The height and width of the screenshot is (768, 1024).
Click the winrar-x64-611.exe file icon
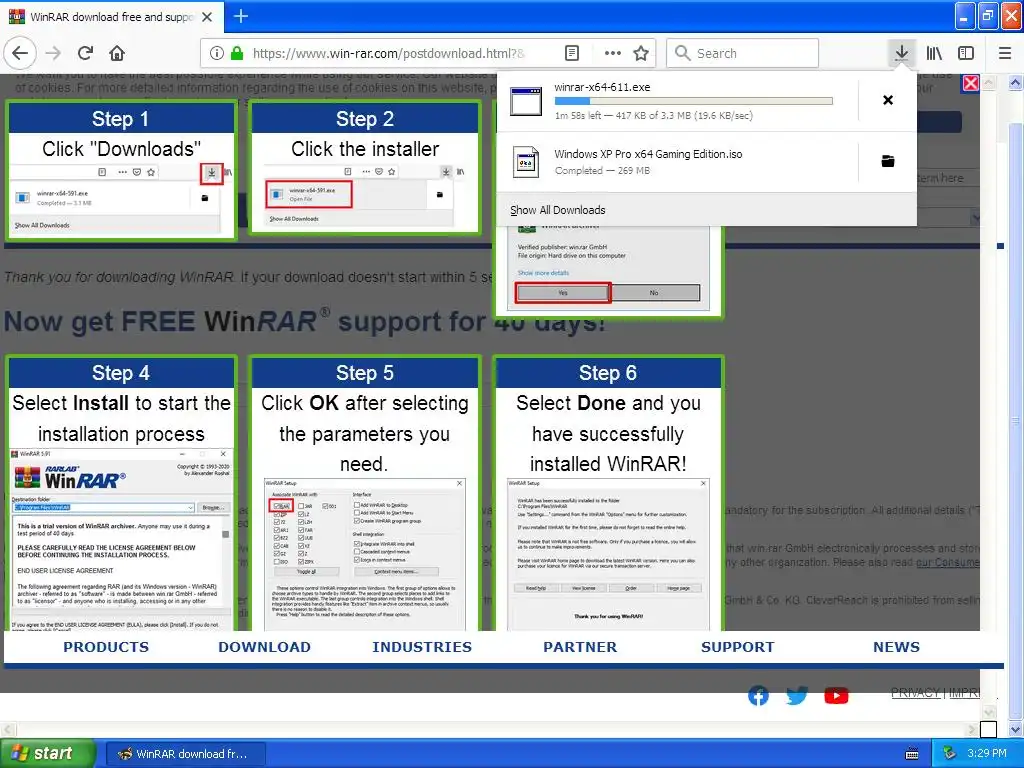[526, 101]
